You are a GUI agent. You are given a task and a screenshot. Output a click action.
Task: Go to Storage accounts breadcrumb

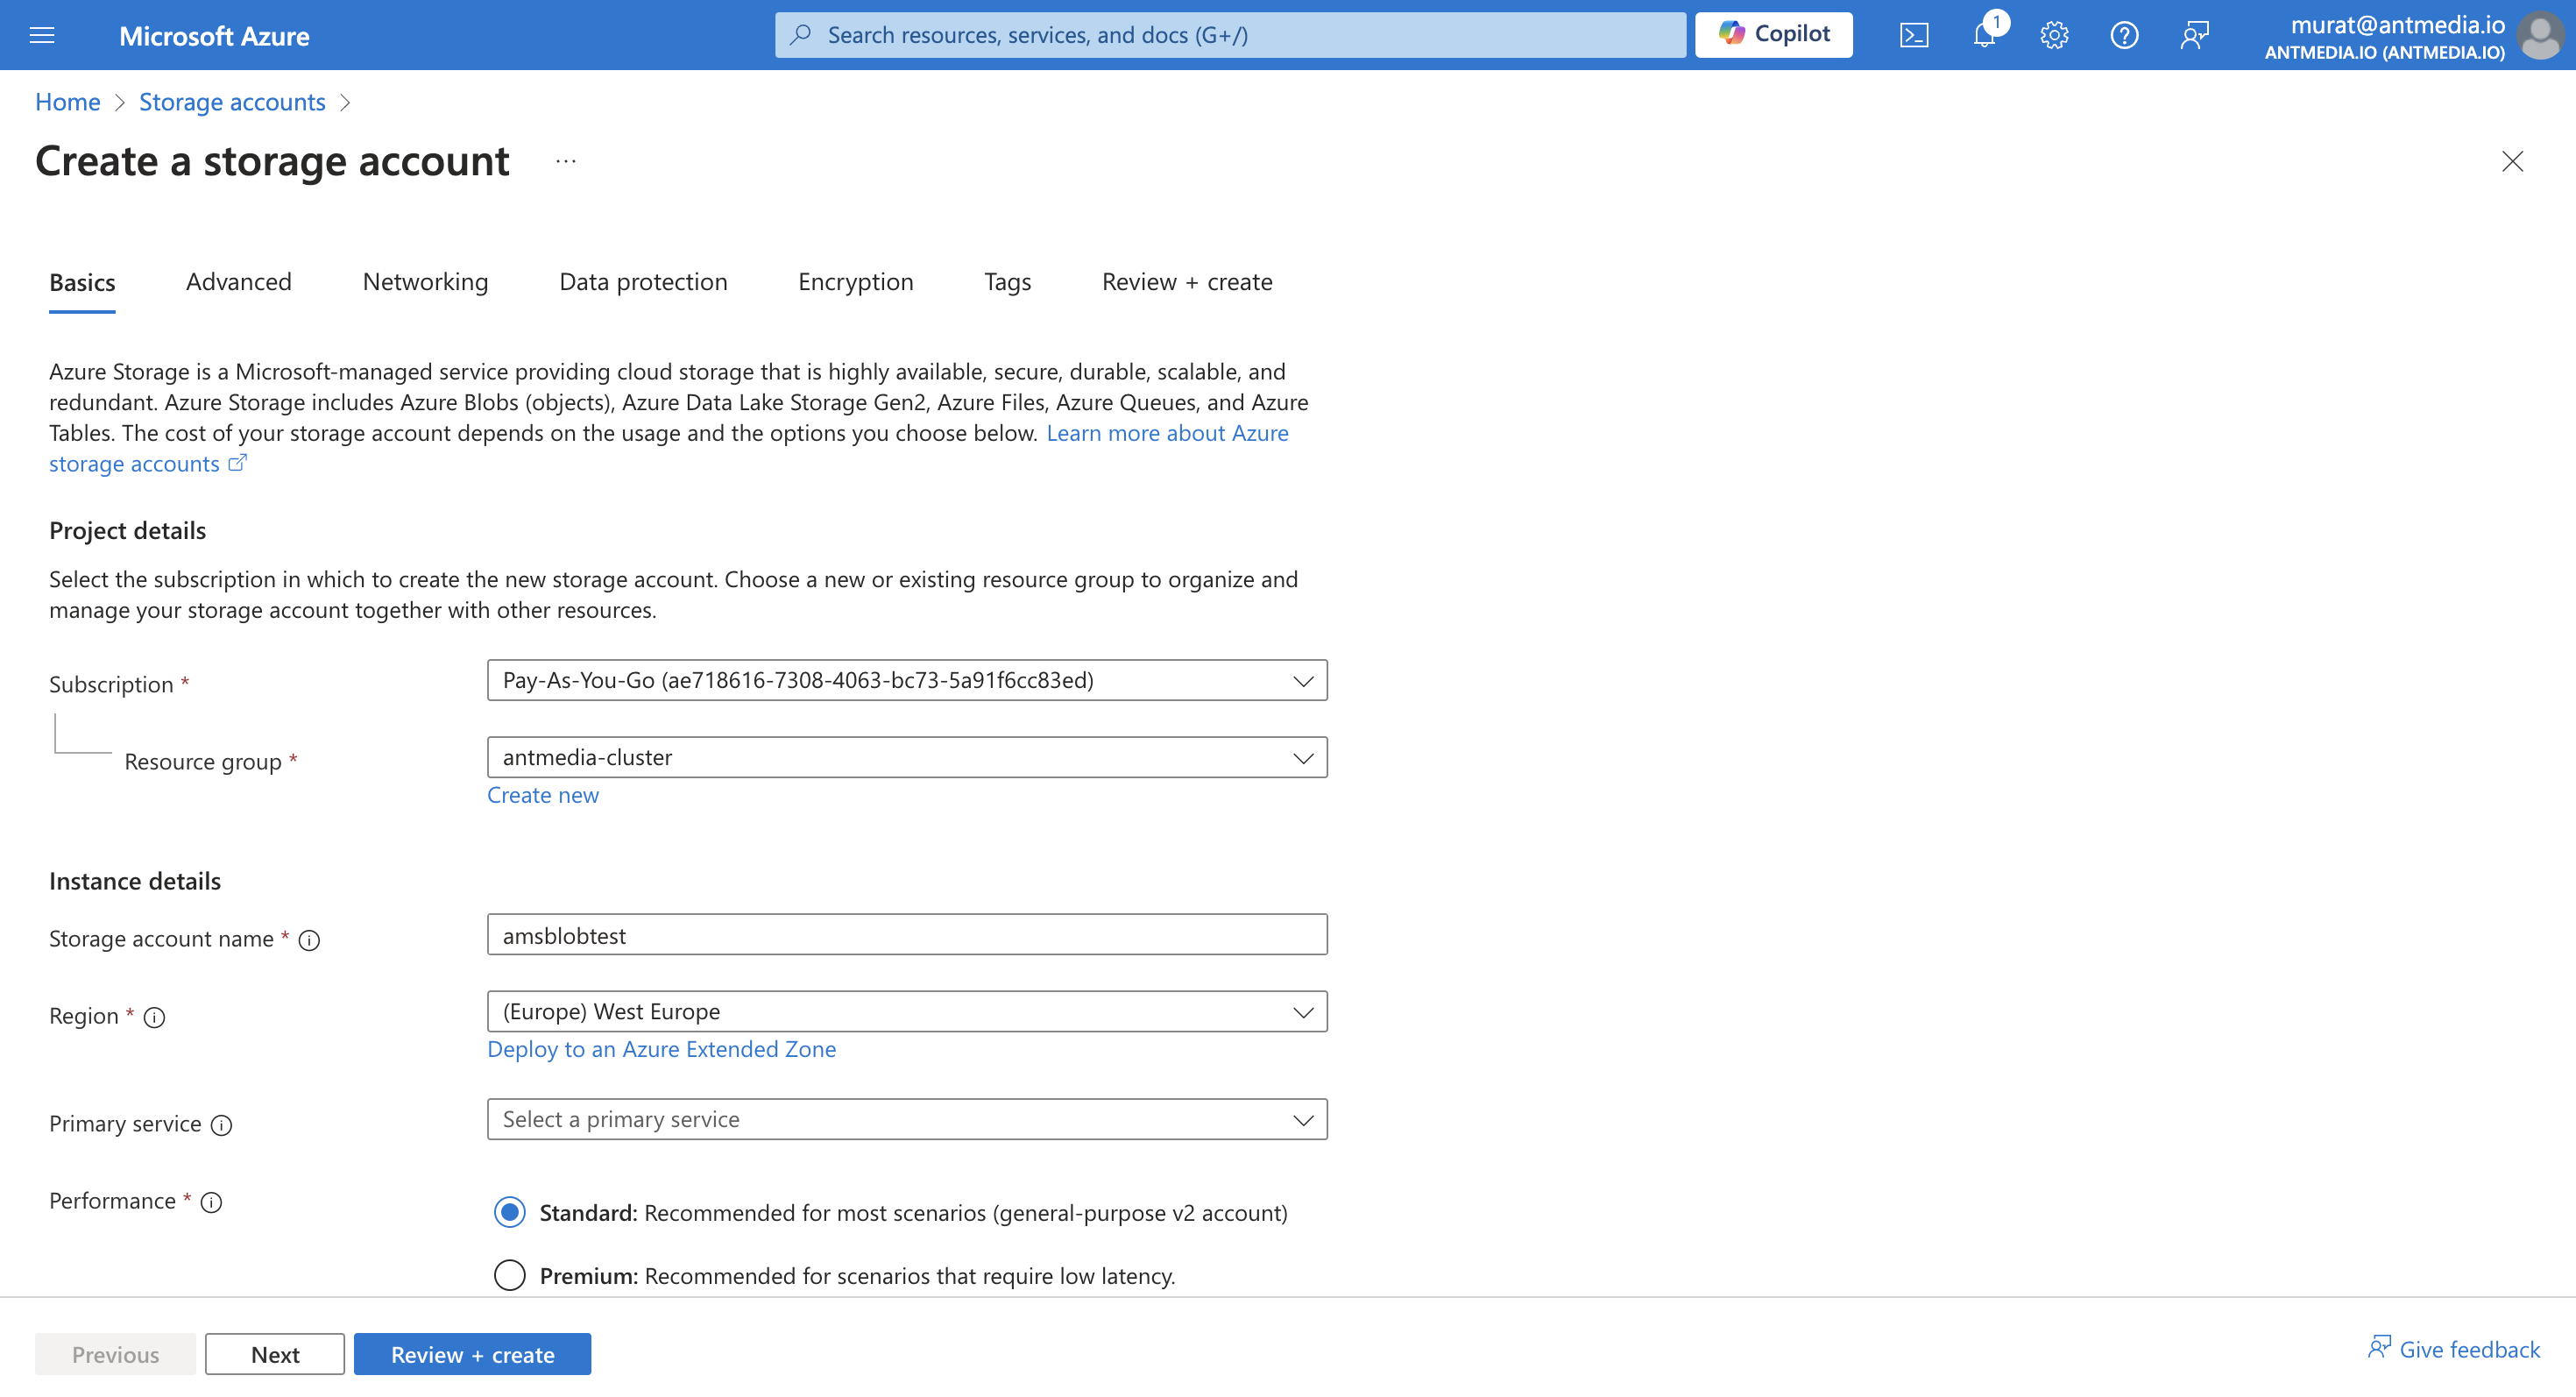[x=232, y=102]
